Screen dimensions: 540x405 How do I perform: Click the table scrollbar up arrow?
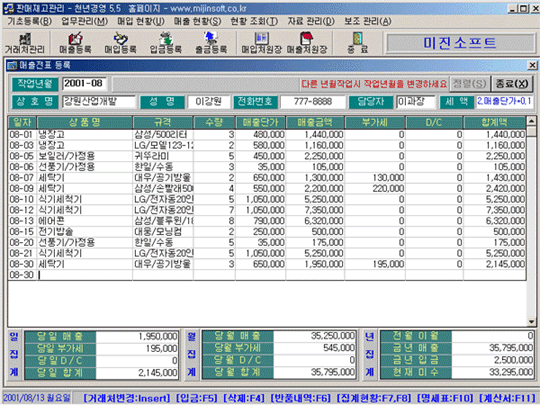[531, 121]
